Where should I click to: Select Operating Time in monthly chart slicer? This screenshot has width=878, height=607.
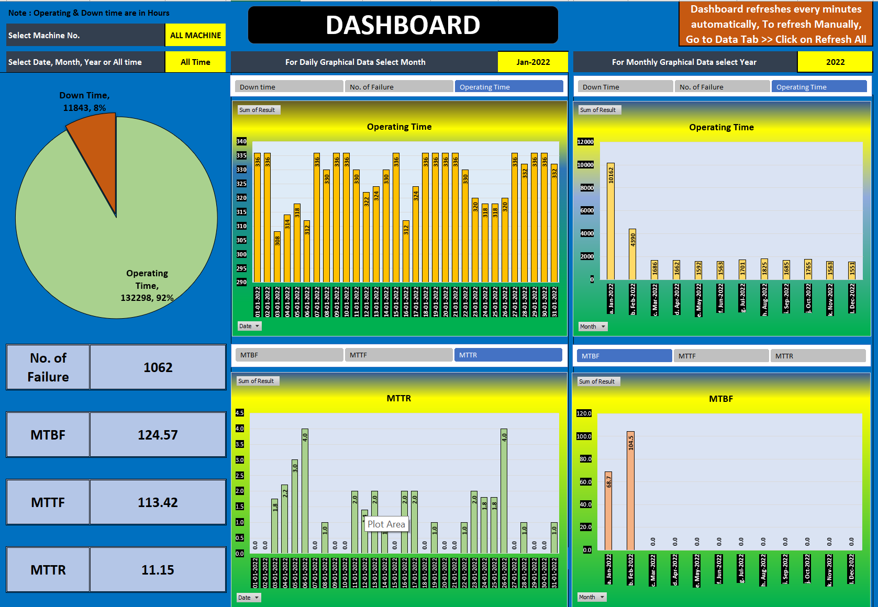coord(818,87)
